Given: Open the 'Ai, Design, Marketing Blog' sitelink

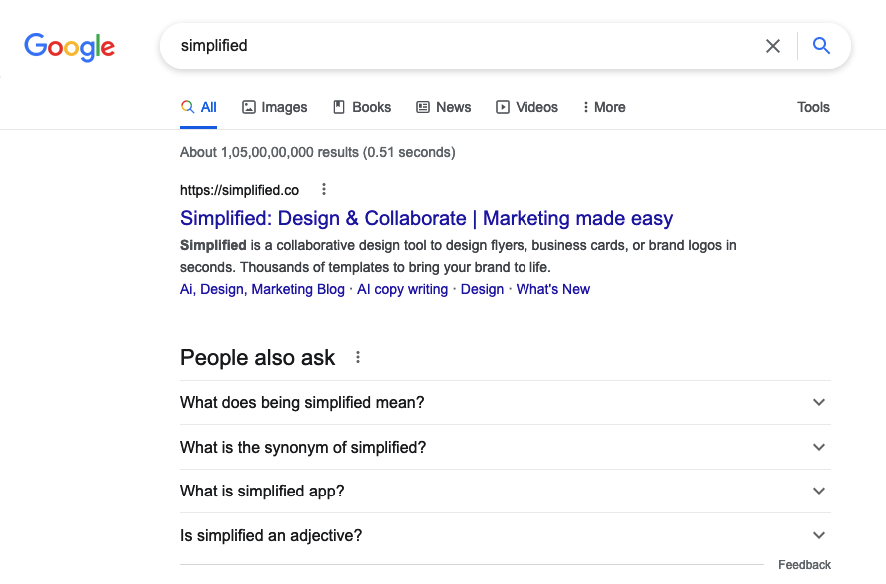Looking at the screenshot, I should (x=262, y=289).
